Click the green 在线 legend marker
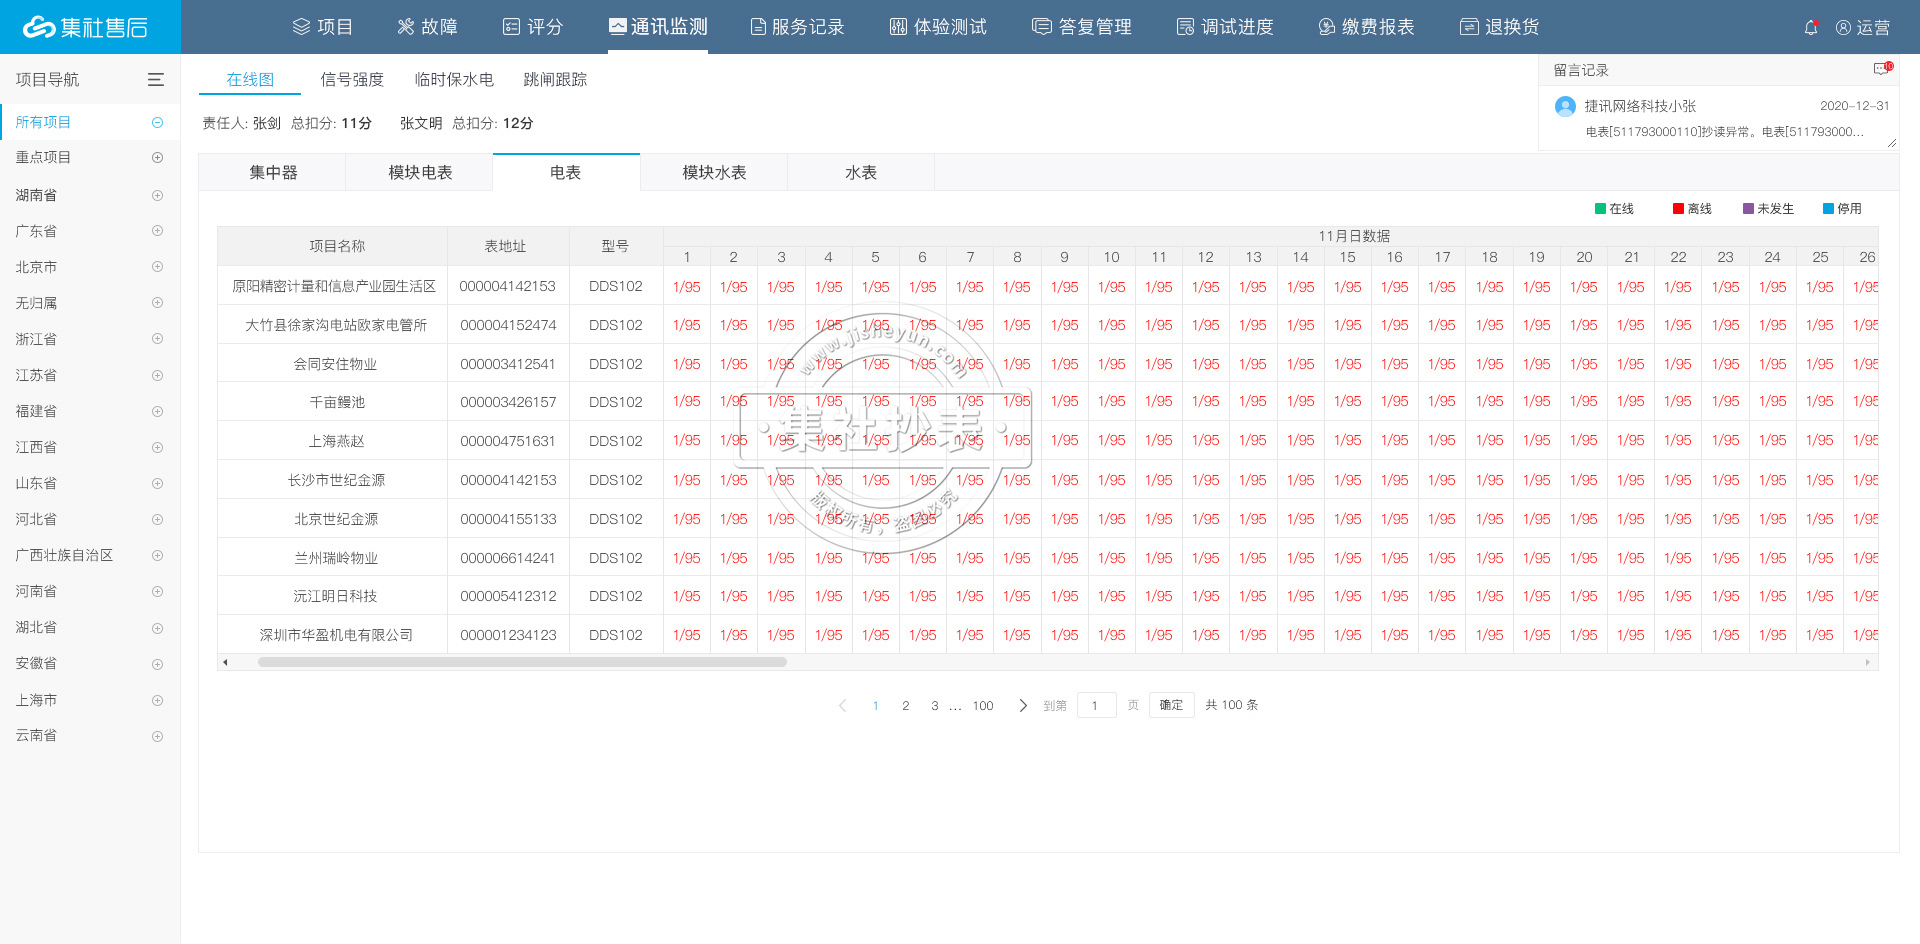The height and width of the screenshot is (944, 1920). point(1599,208)
